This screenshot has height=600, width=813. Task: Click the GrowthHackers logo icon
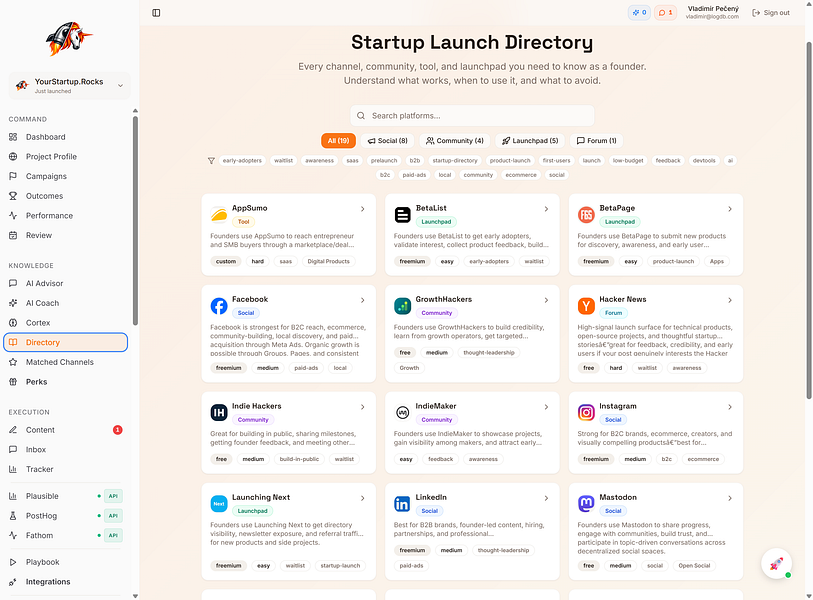pyautogui.click(x=402, y=306)
